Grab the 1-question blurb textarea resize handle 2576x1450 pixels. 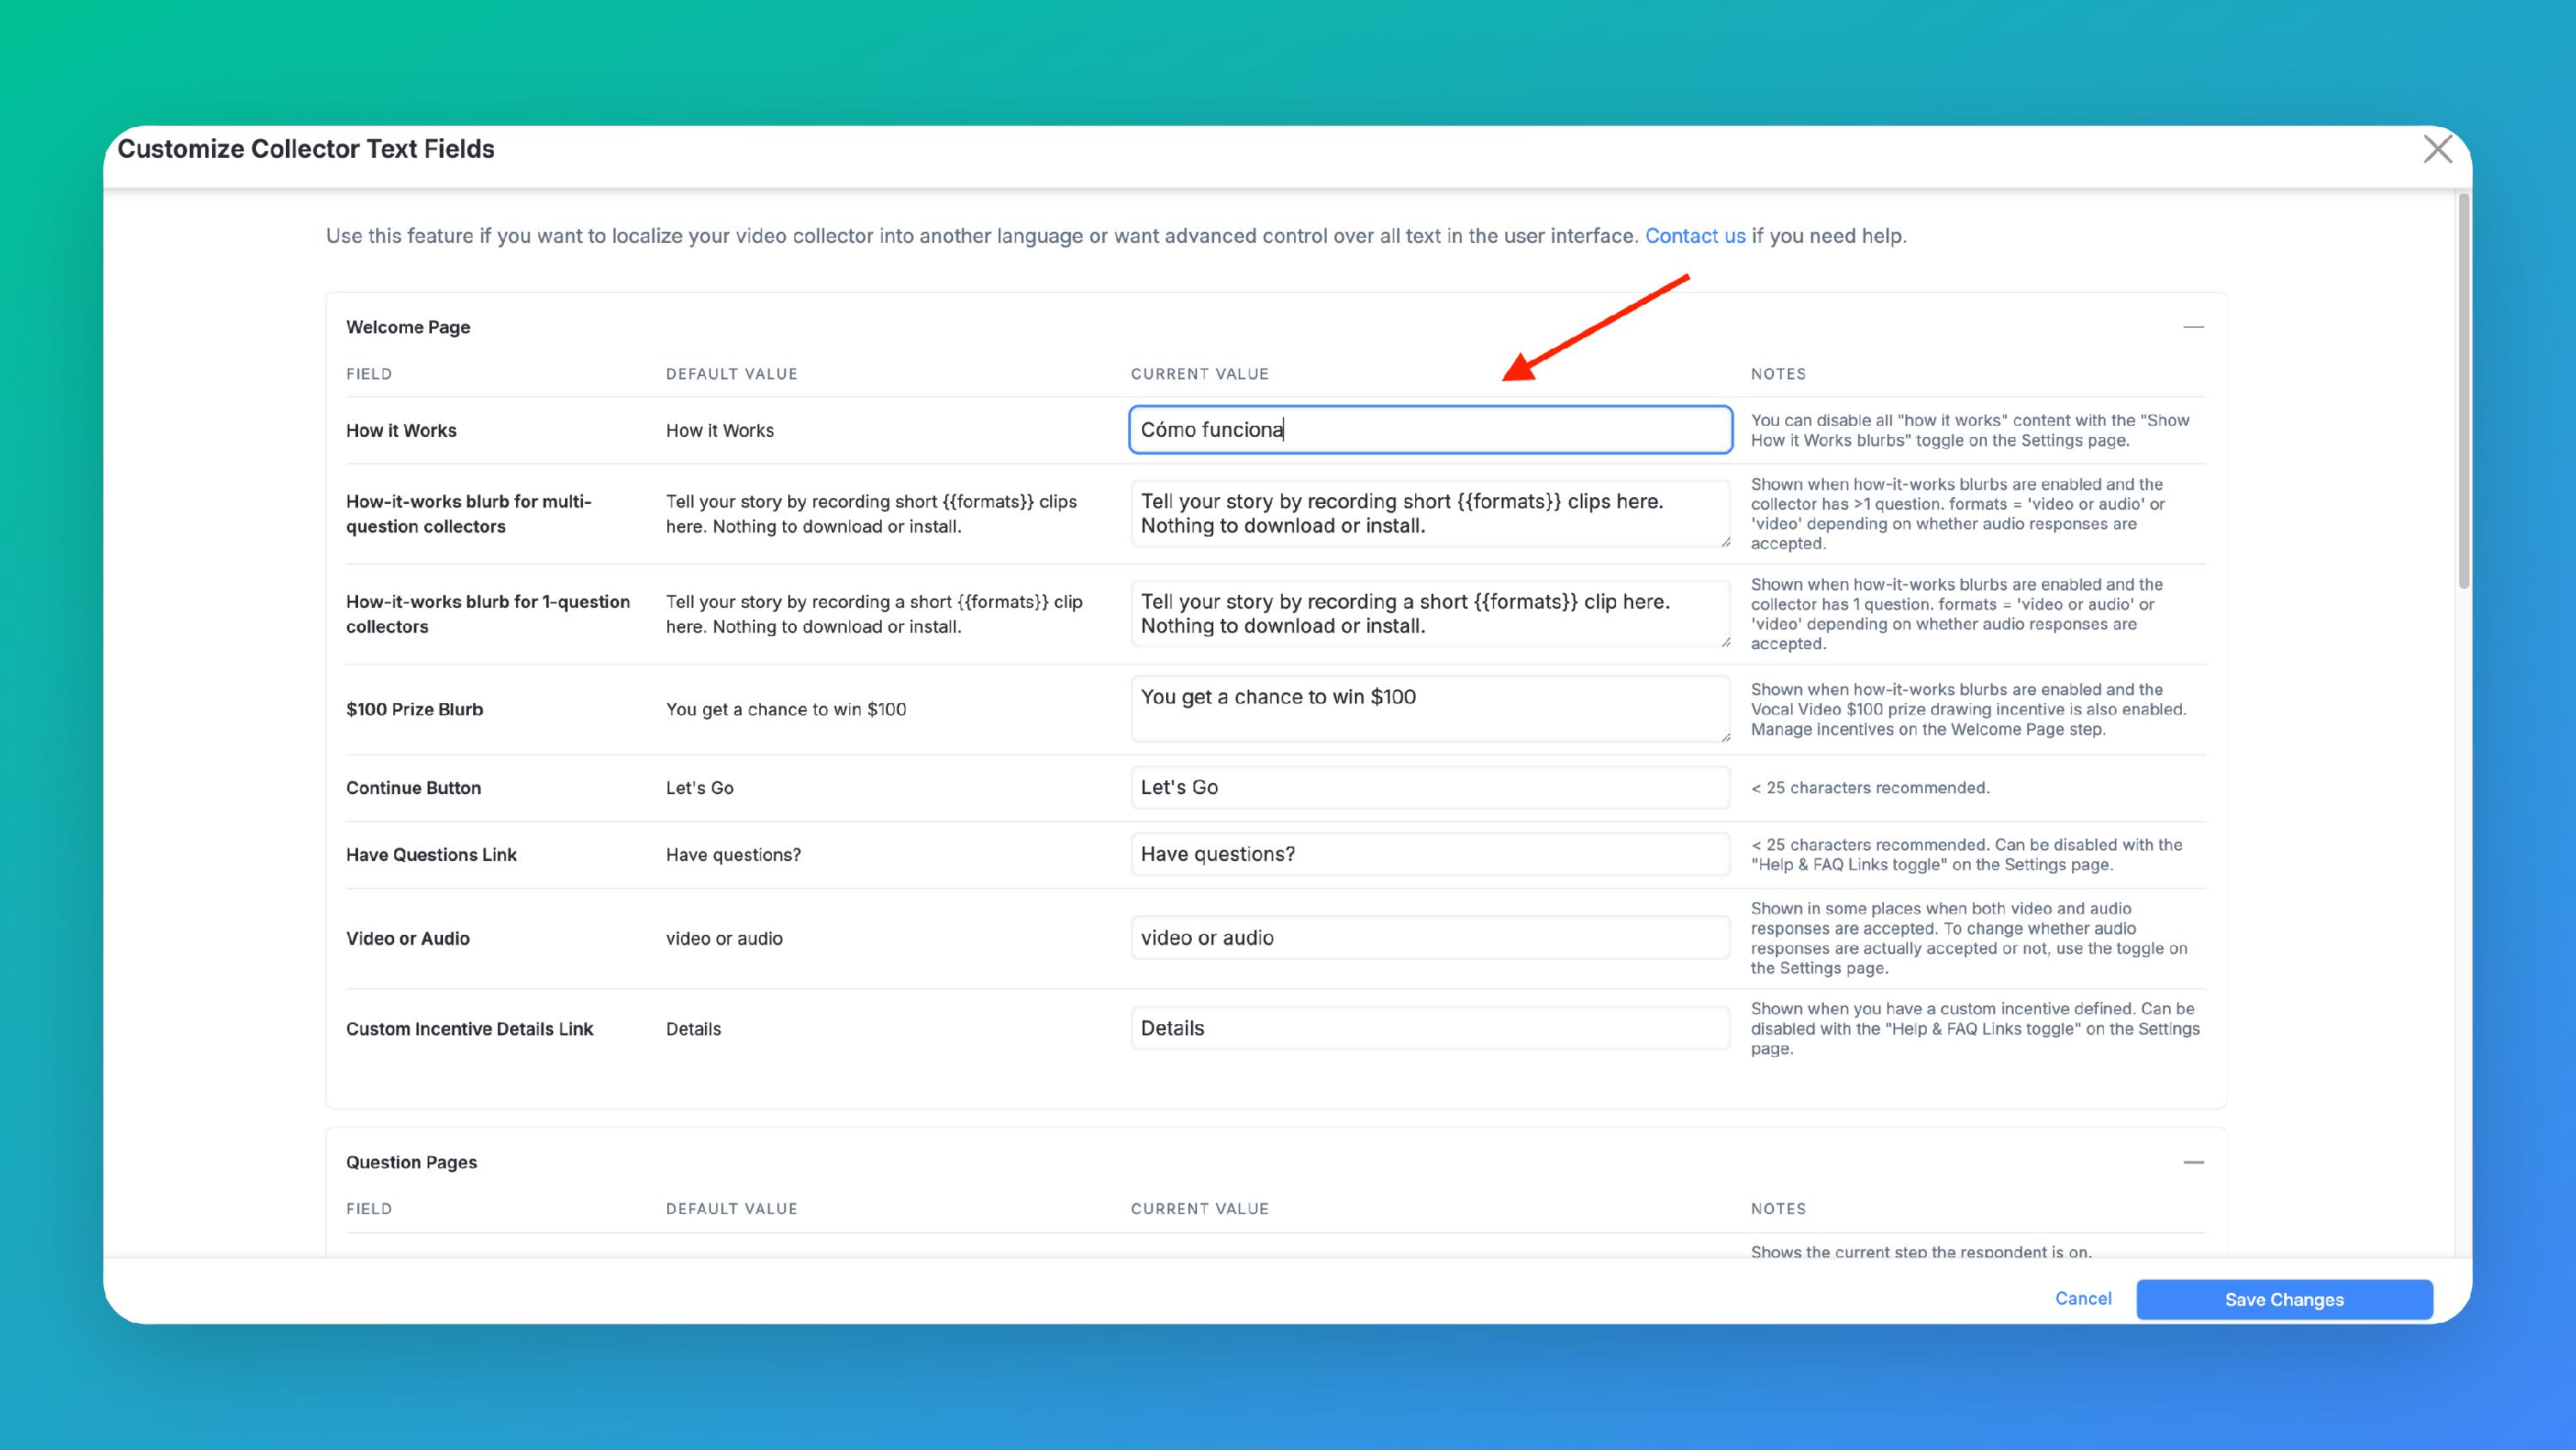pos(1725,642)
